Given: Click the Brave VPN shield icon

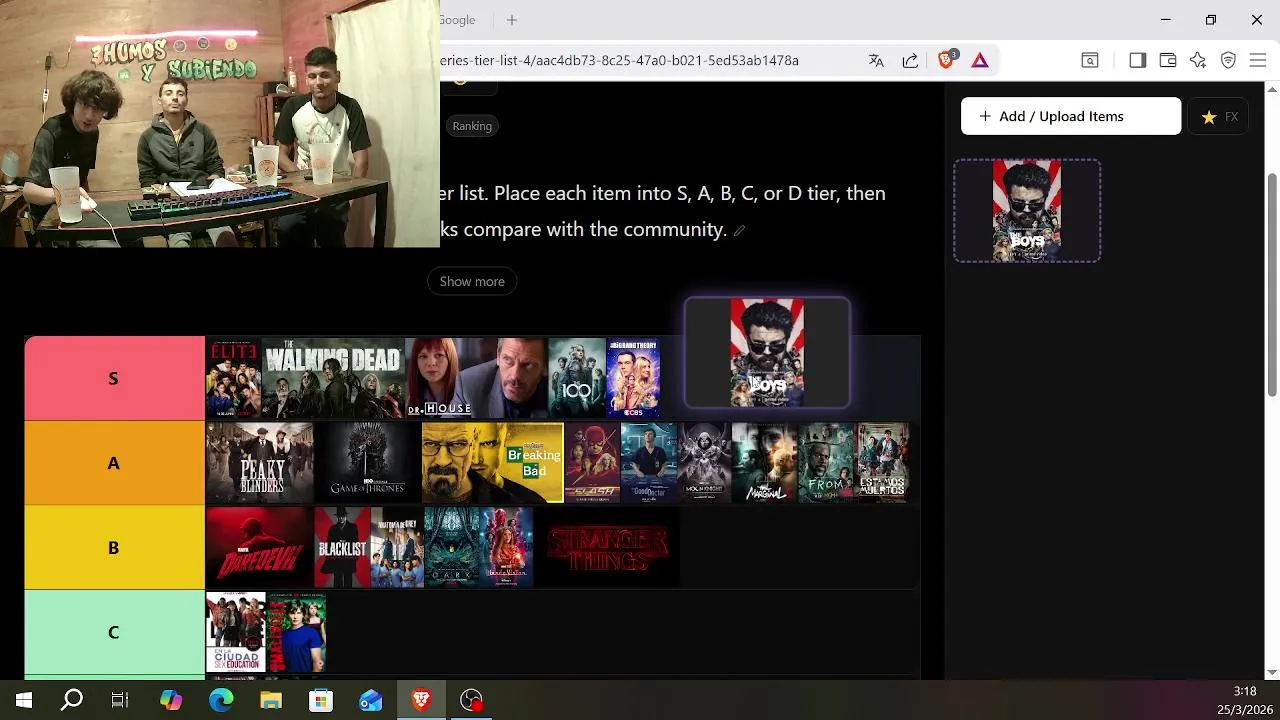Looking at the screenshot, I should pyautogui.click(x=1228, y=60).
